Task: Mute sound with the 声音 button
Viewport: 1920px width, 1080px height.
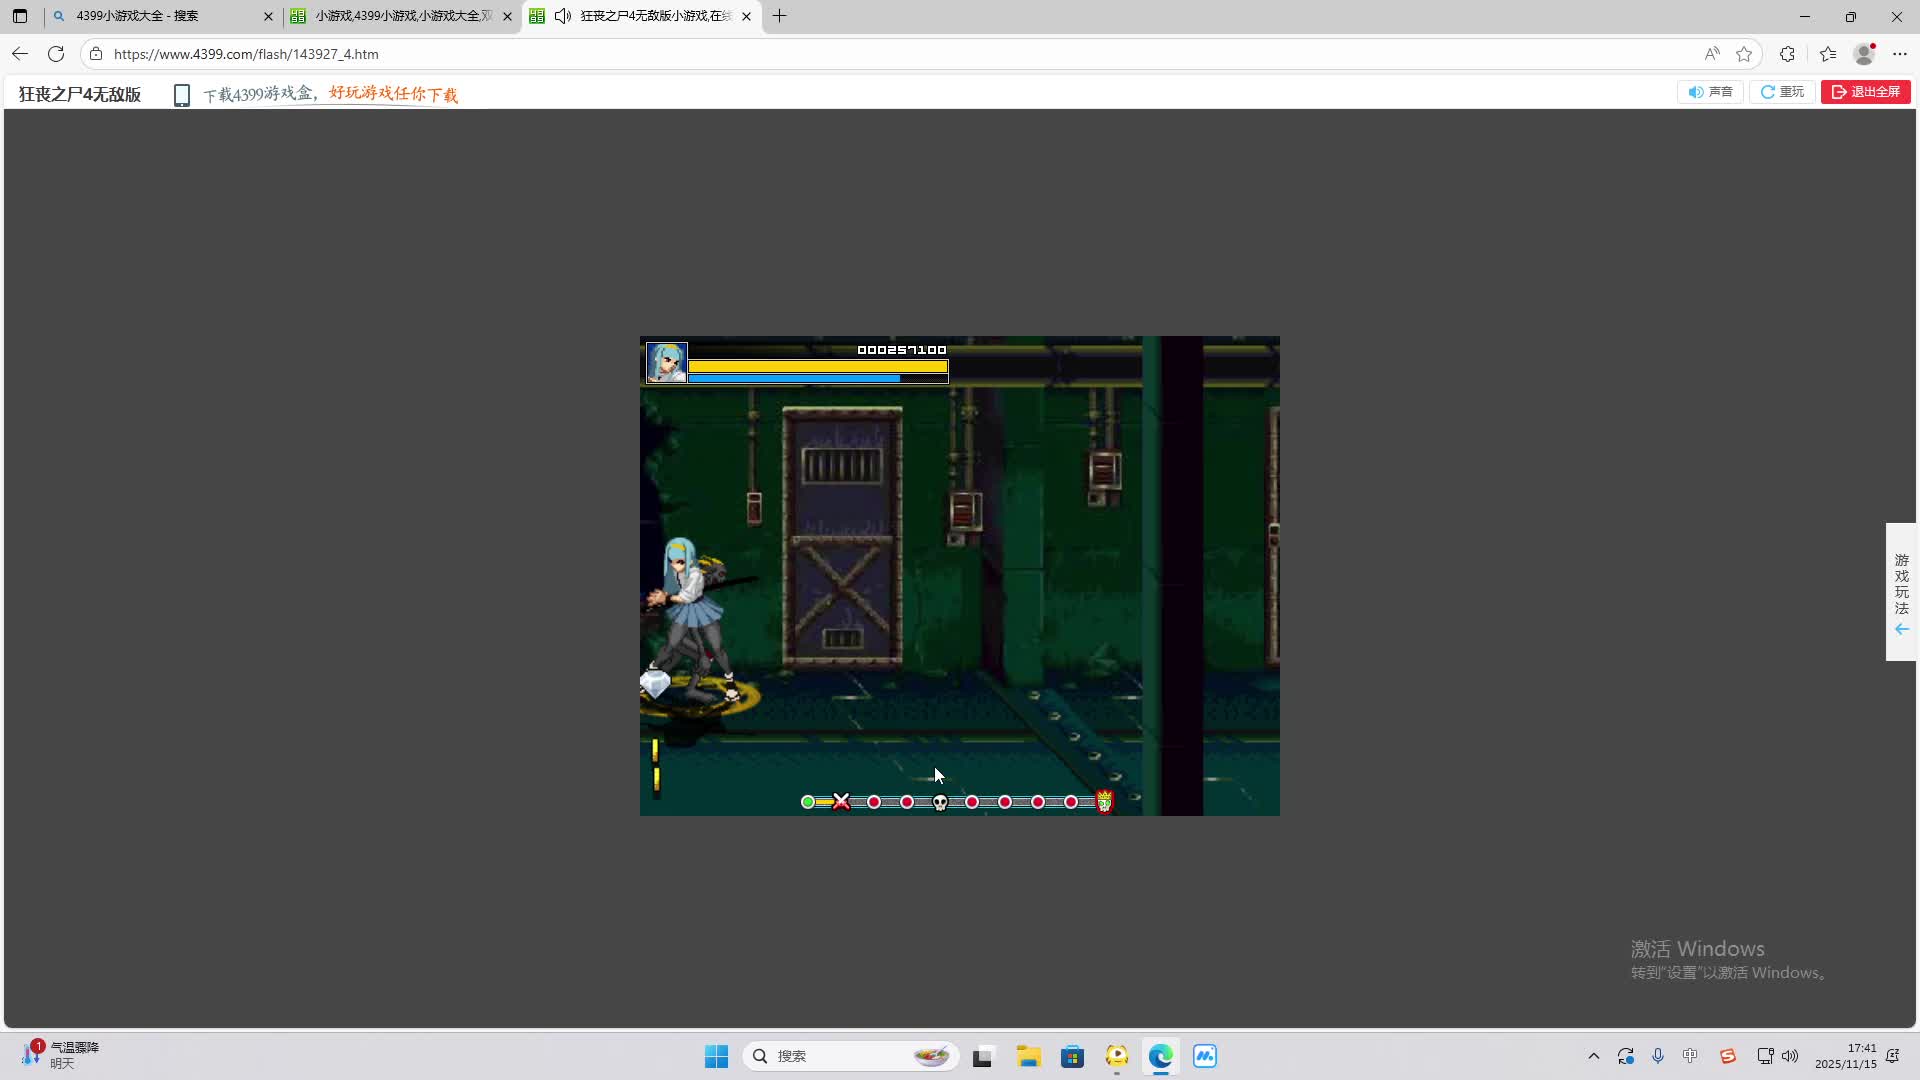Action: pos(1710,92)
